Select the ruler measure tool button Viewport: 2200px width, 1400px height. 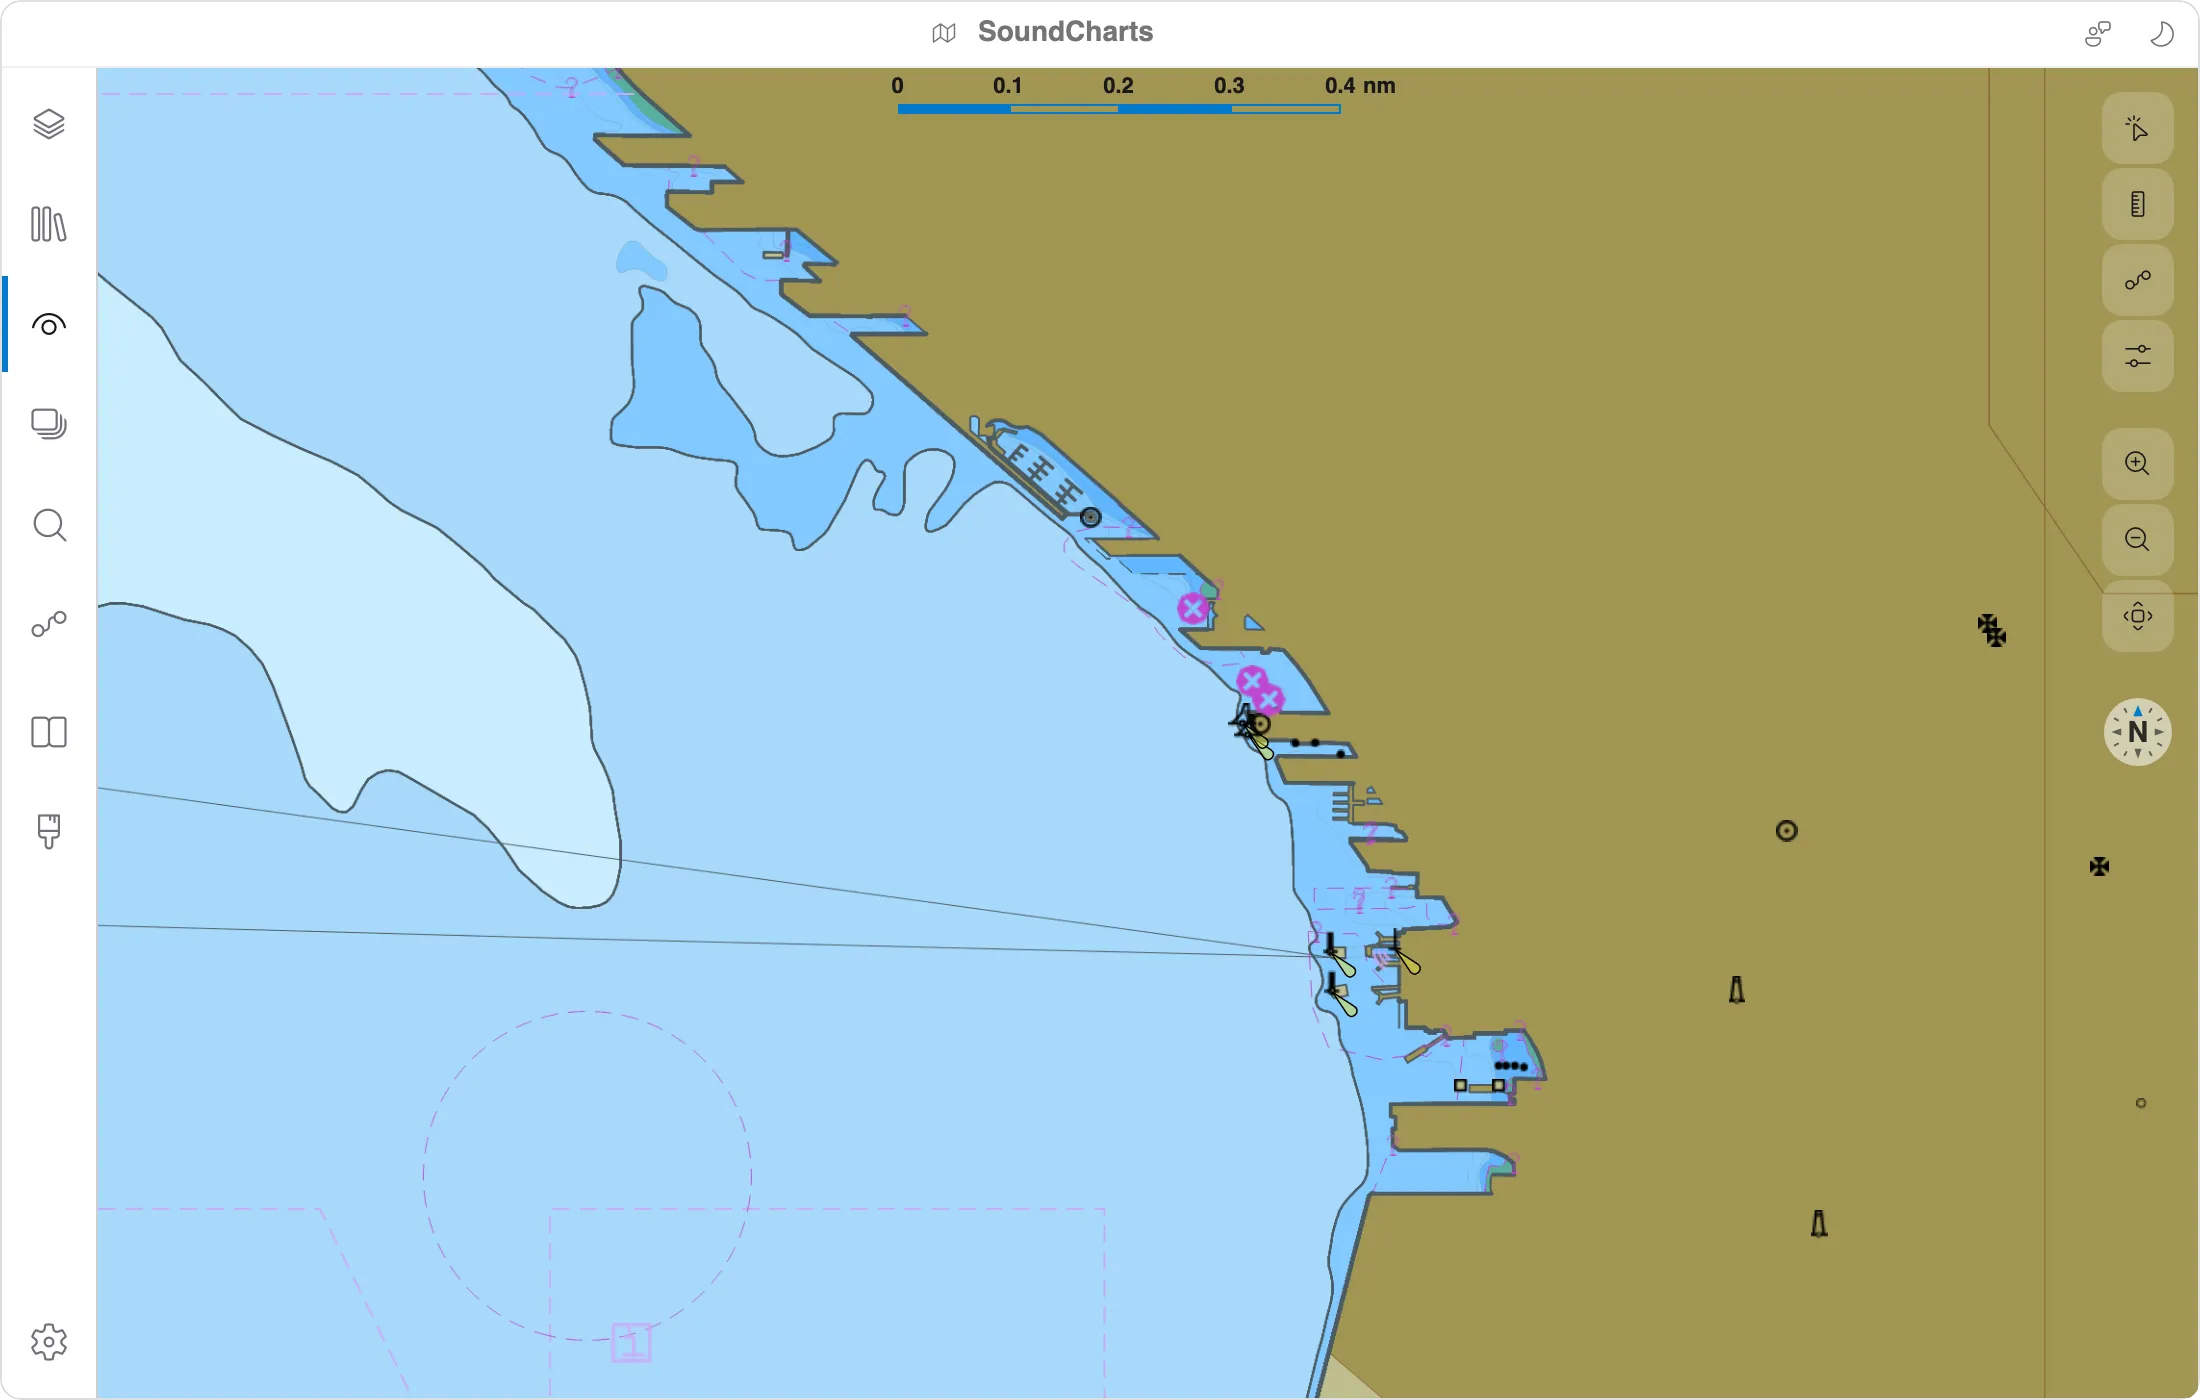(2137, 204)
